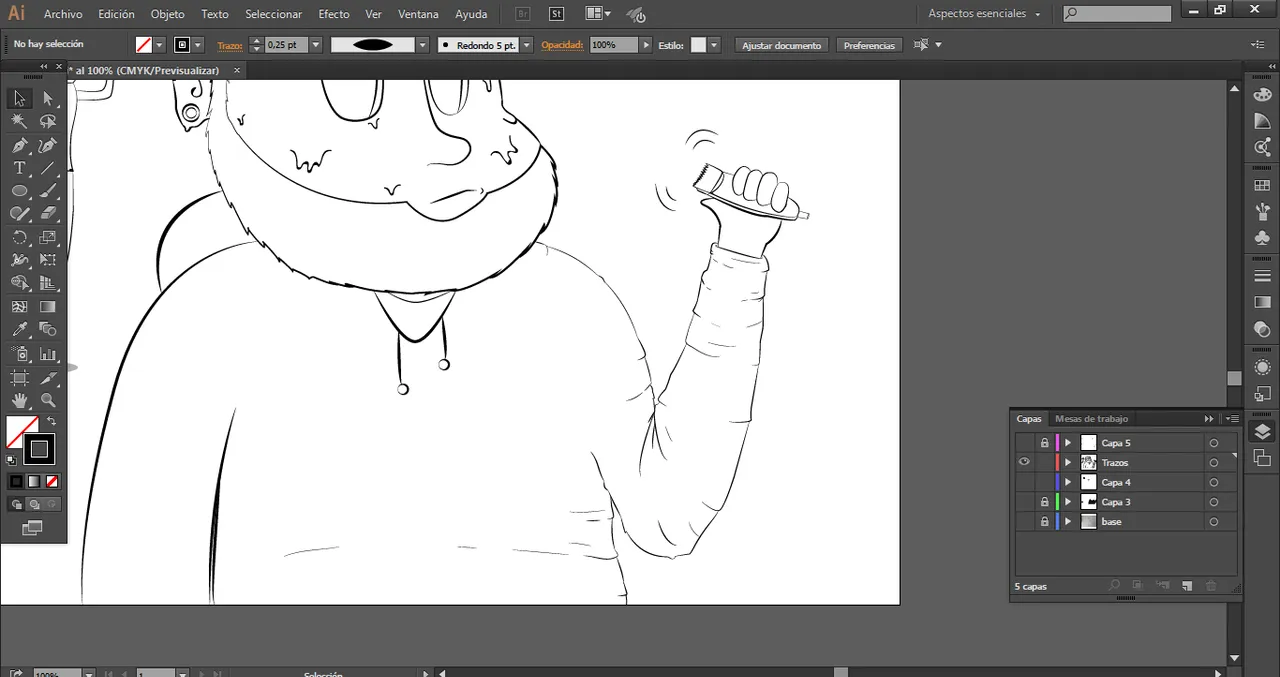1280x677 pixels.
Task: Unlock the Capa 5 layer
Action: [1045, 443]
